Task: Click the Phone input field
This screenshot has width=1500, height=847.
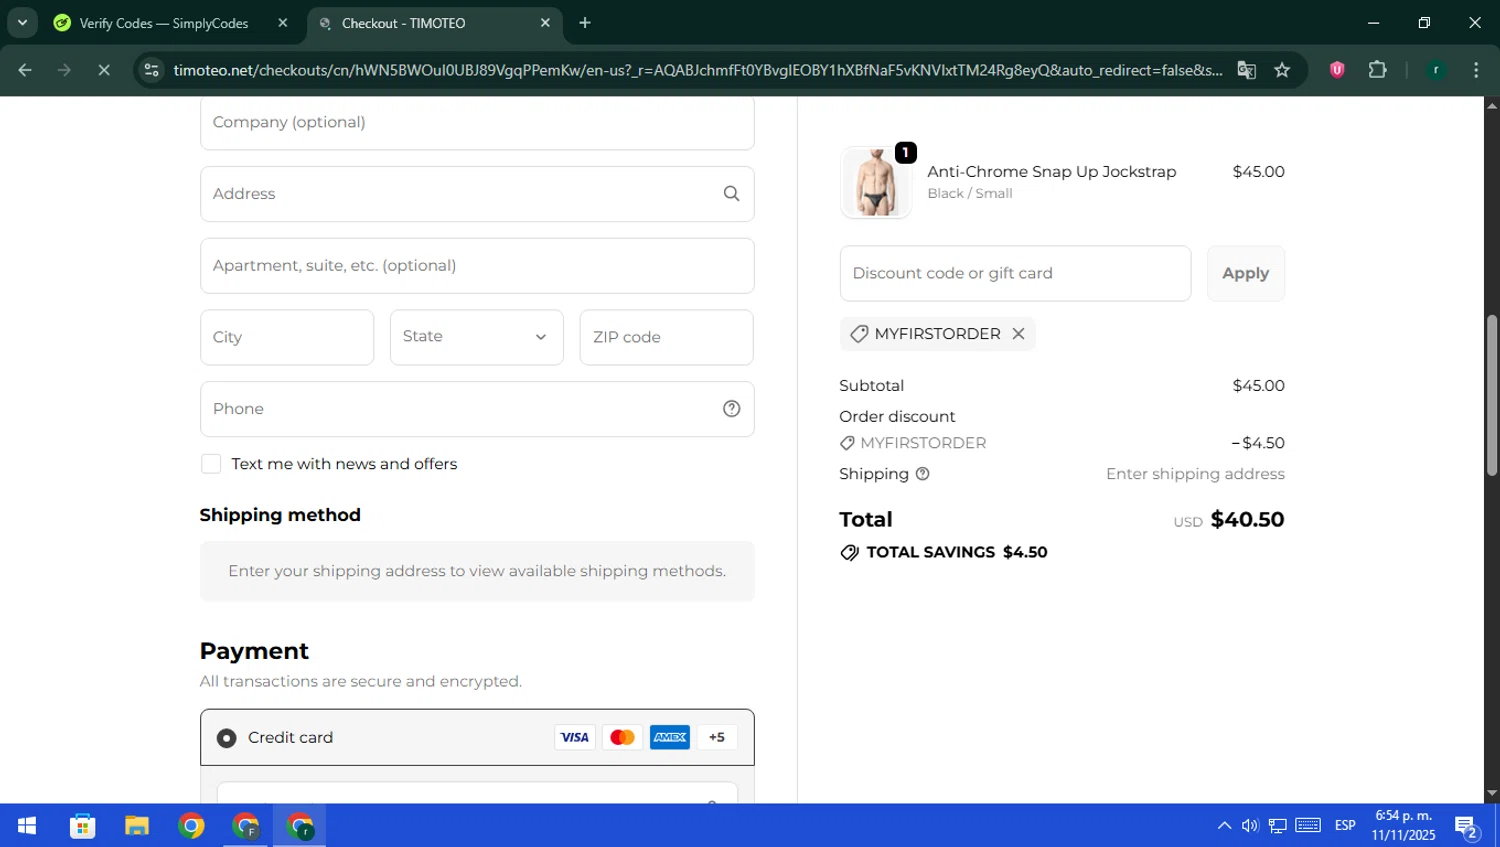Action: click(x=477, y=409)
